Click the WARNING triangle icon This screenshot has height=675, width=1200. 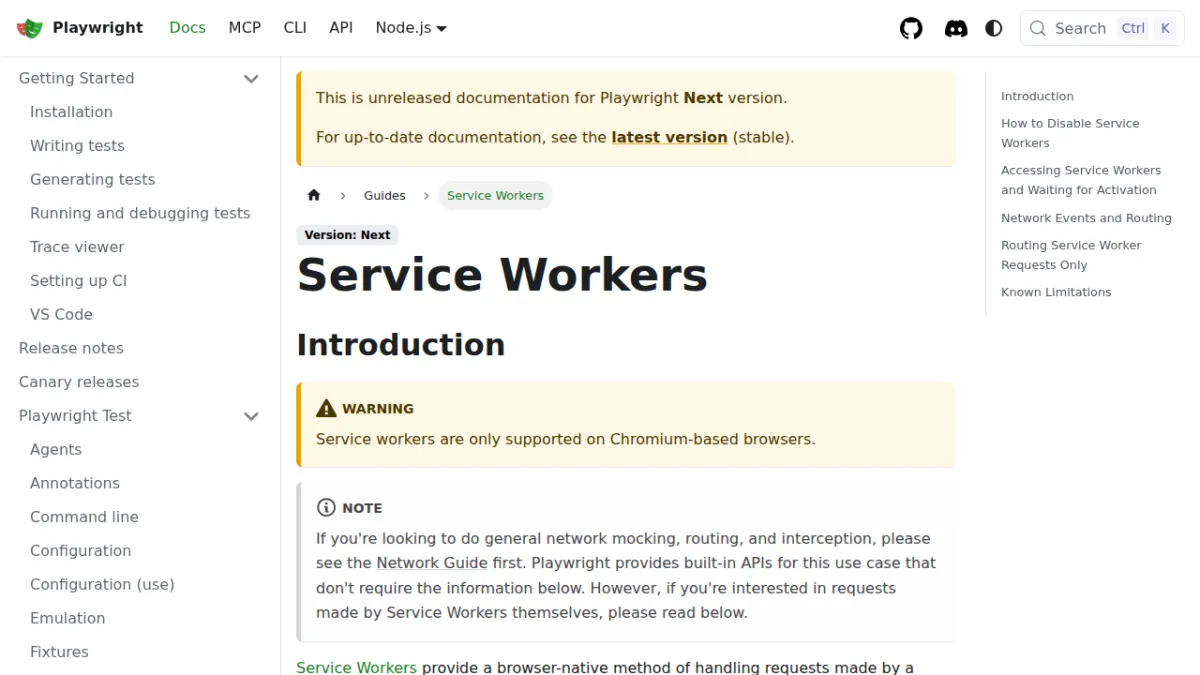point(326,408)
